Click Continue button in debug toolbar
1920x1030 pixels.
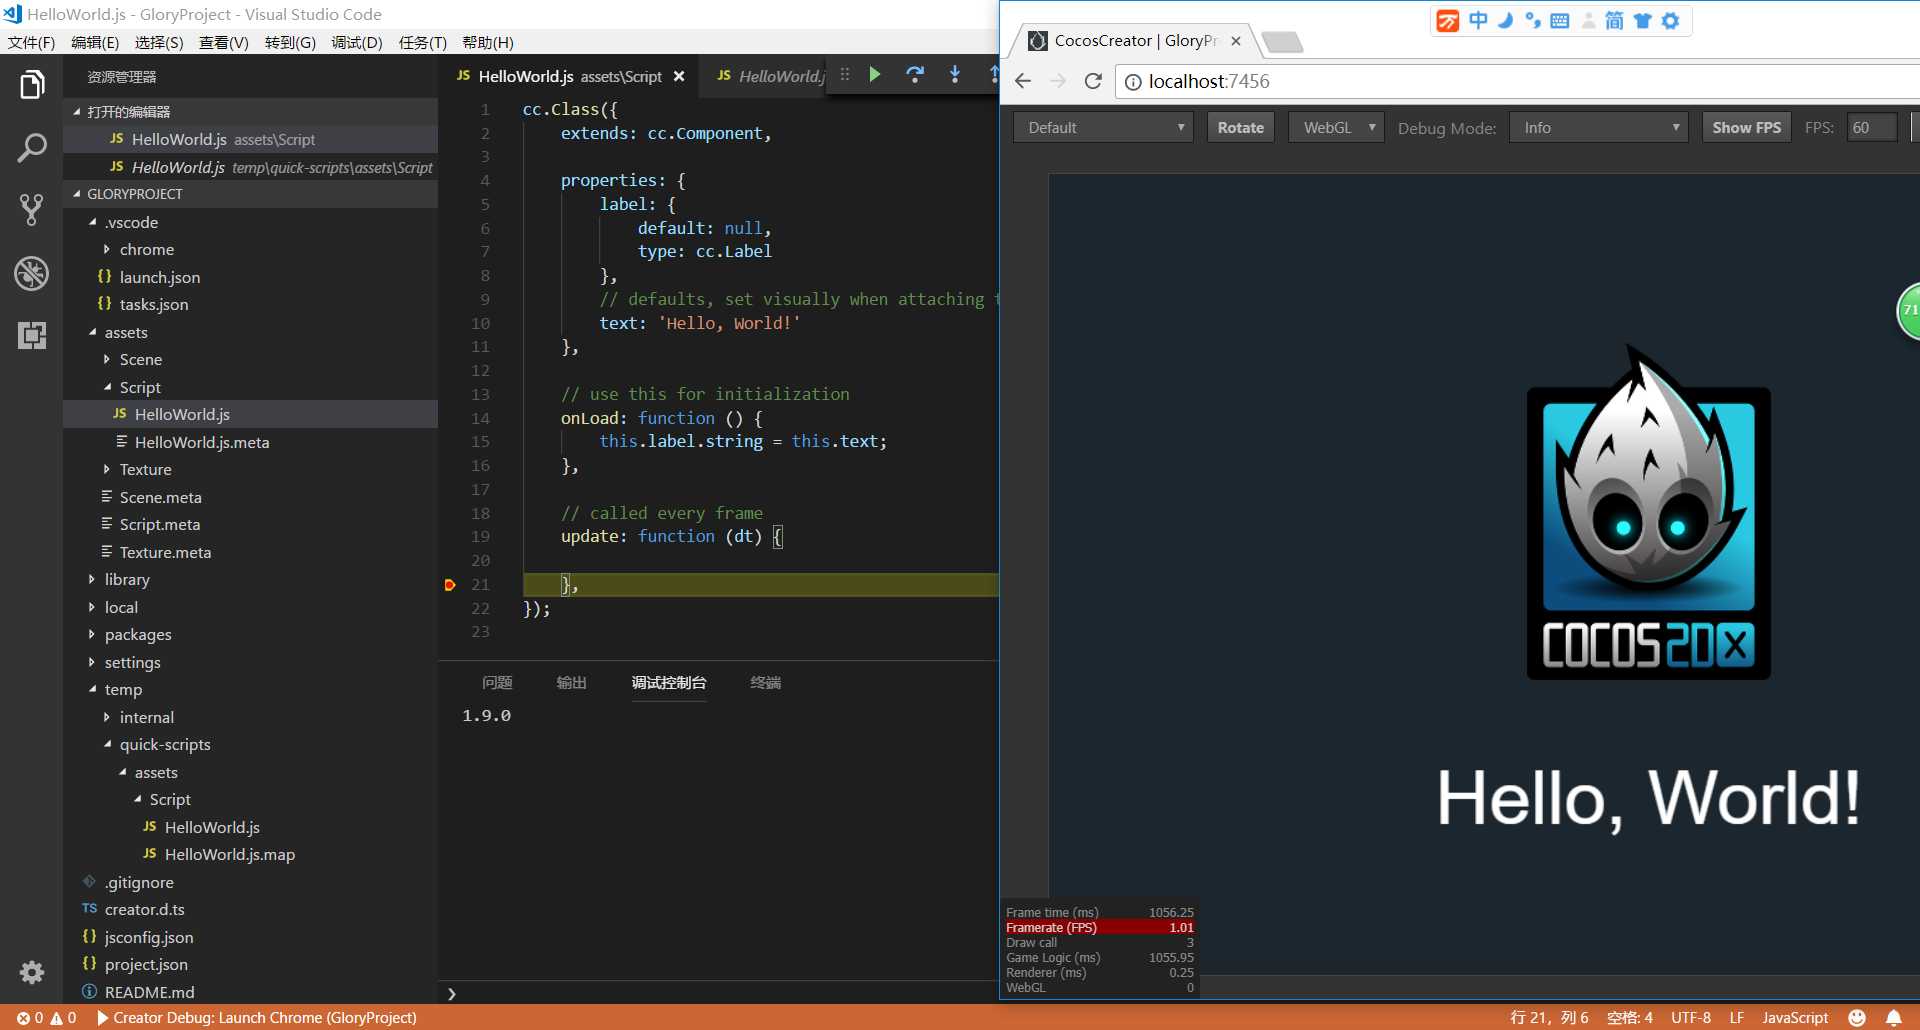click(875, 74)
